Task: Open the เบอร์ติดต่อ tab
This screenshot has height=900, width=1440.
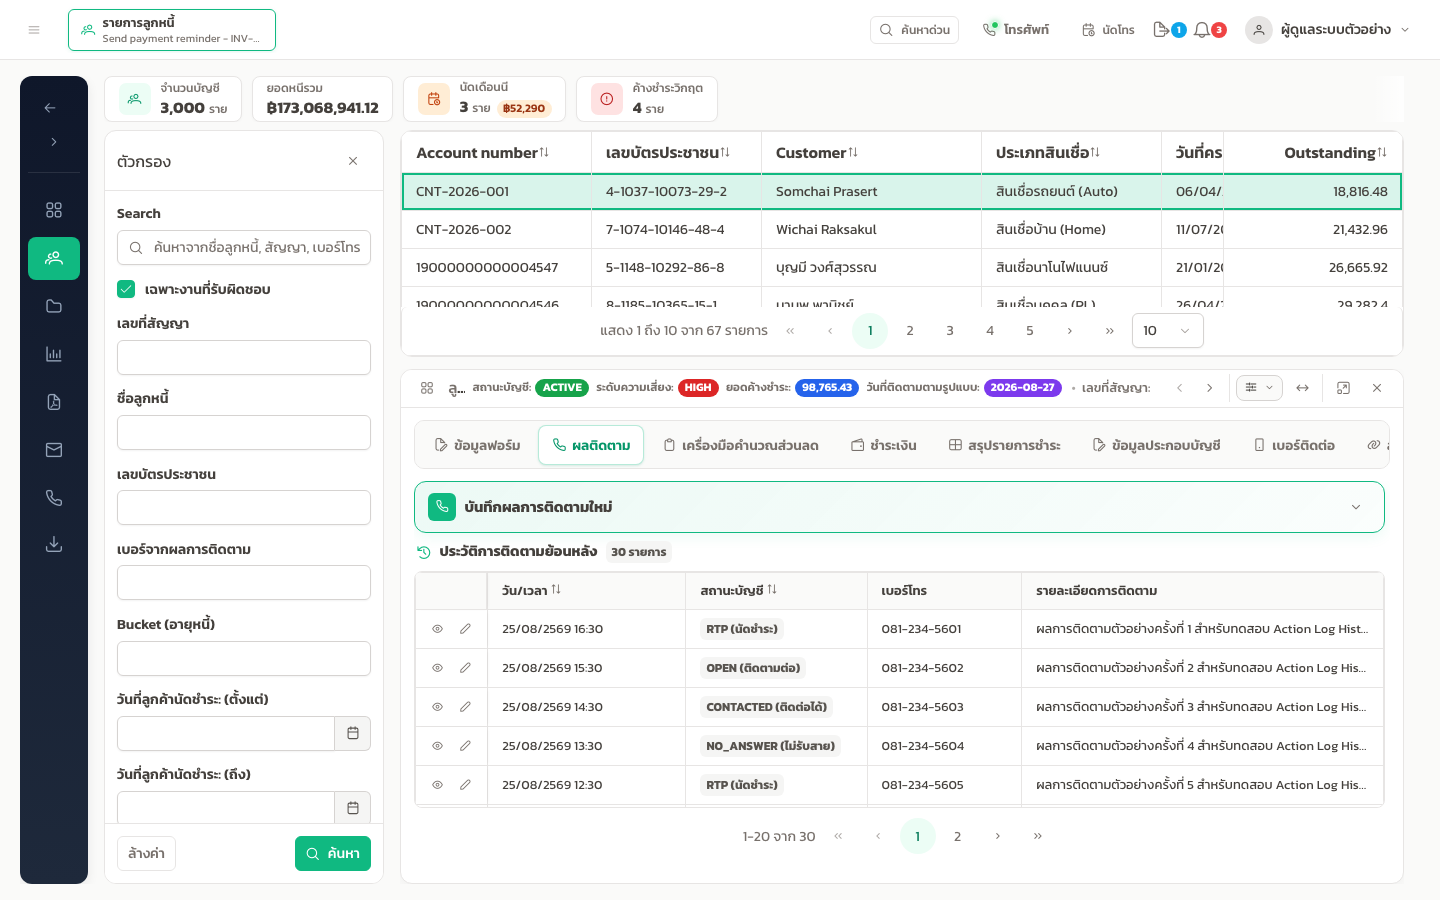Action: click(1294, 445)
